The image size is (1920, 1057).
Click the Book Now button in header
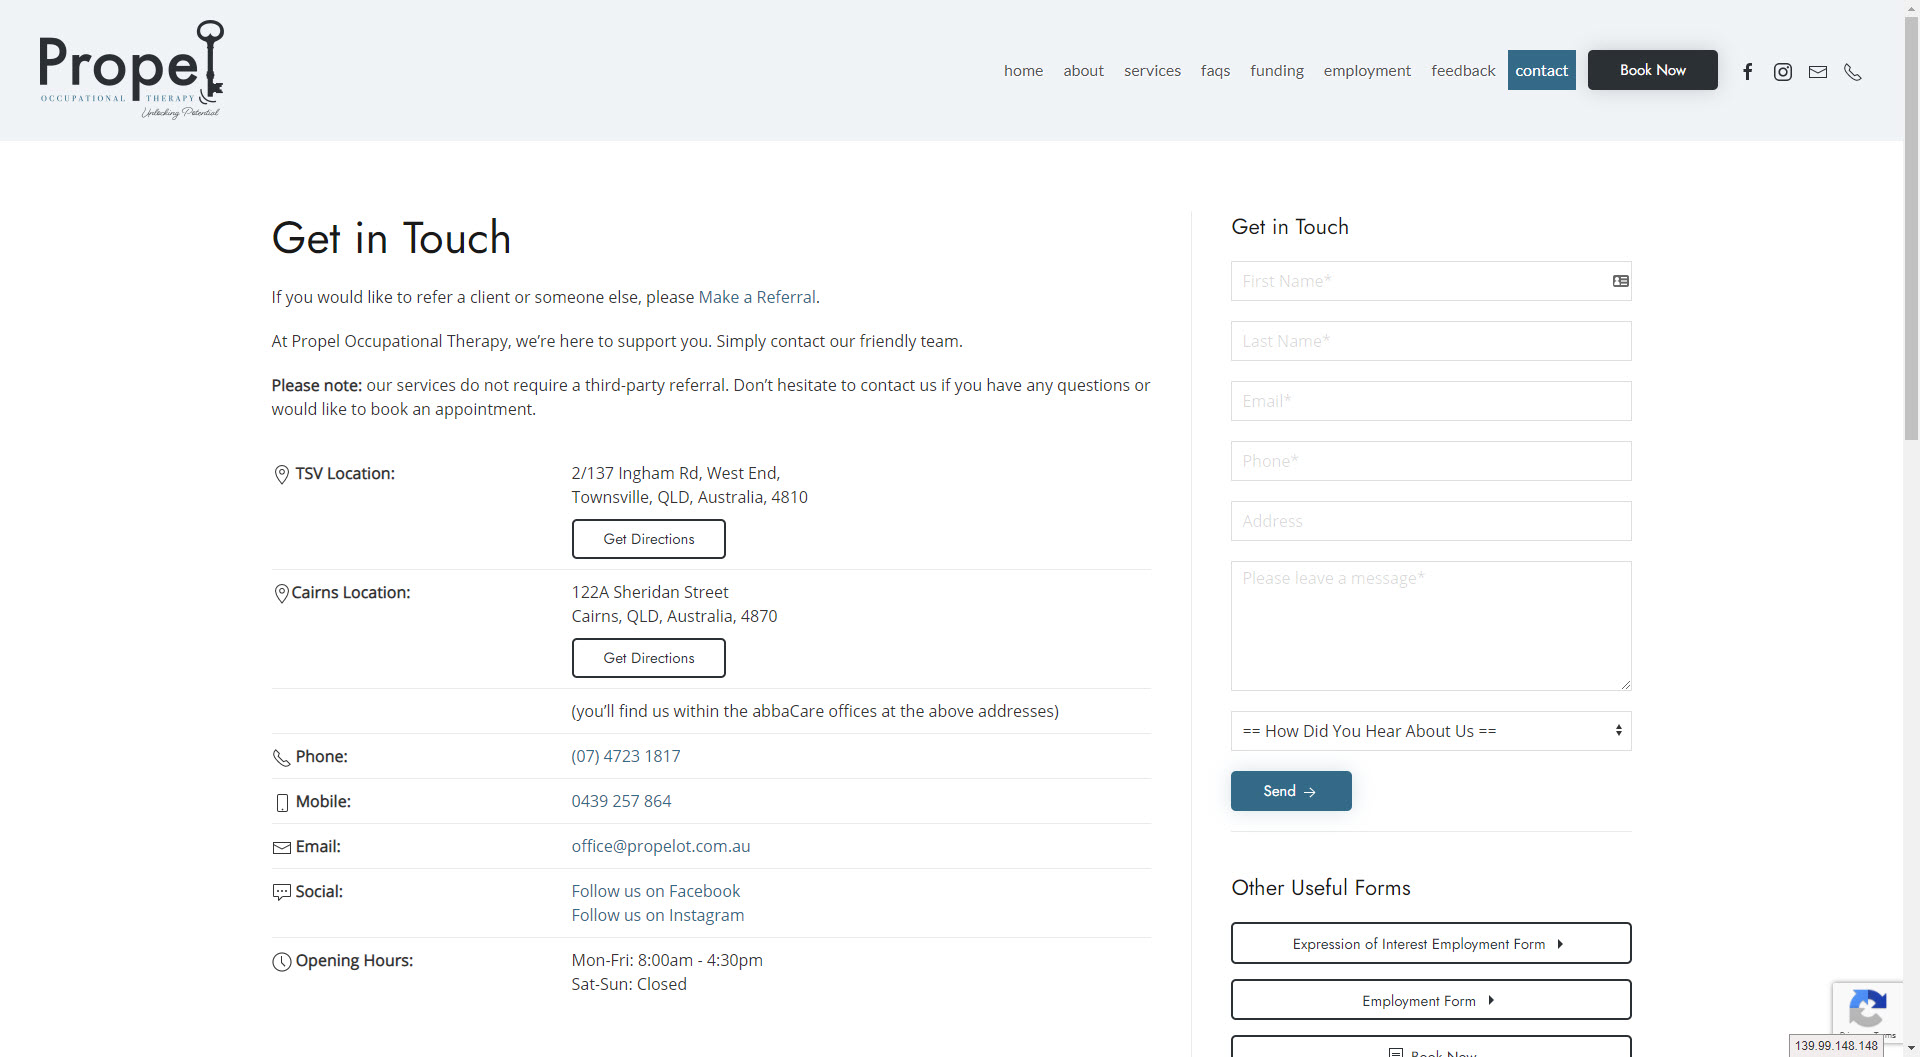(1652, 70)
